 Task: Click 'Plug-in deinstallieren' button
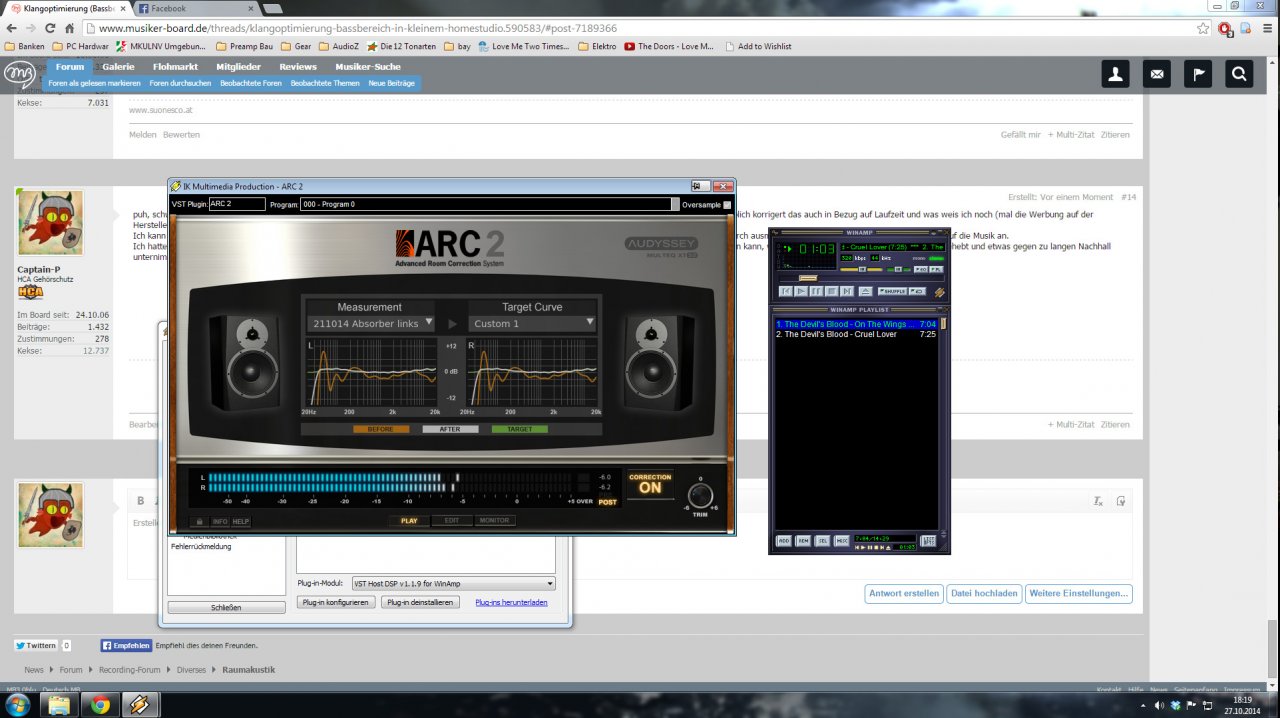point(420,602)
